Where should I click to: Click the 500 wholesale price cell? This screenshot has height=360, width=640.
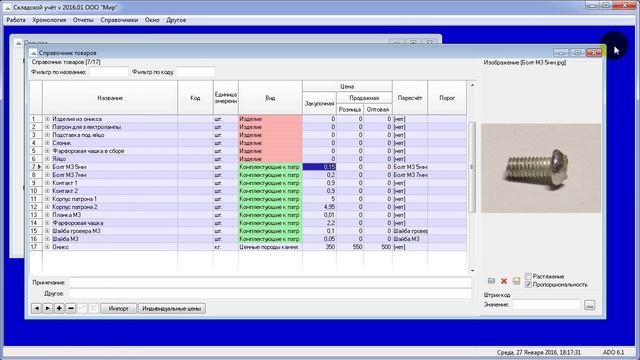[x=378, y=247]
